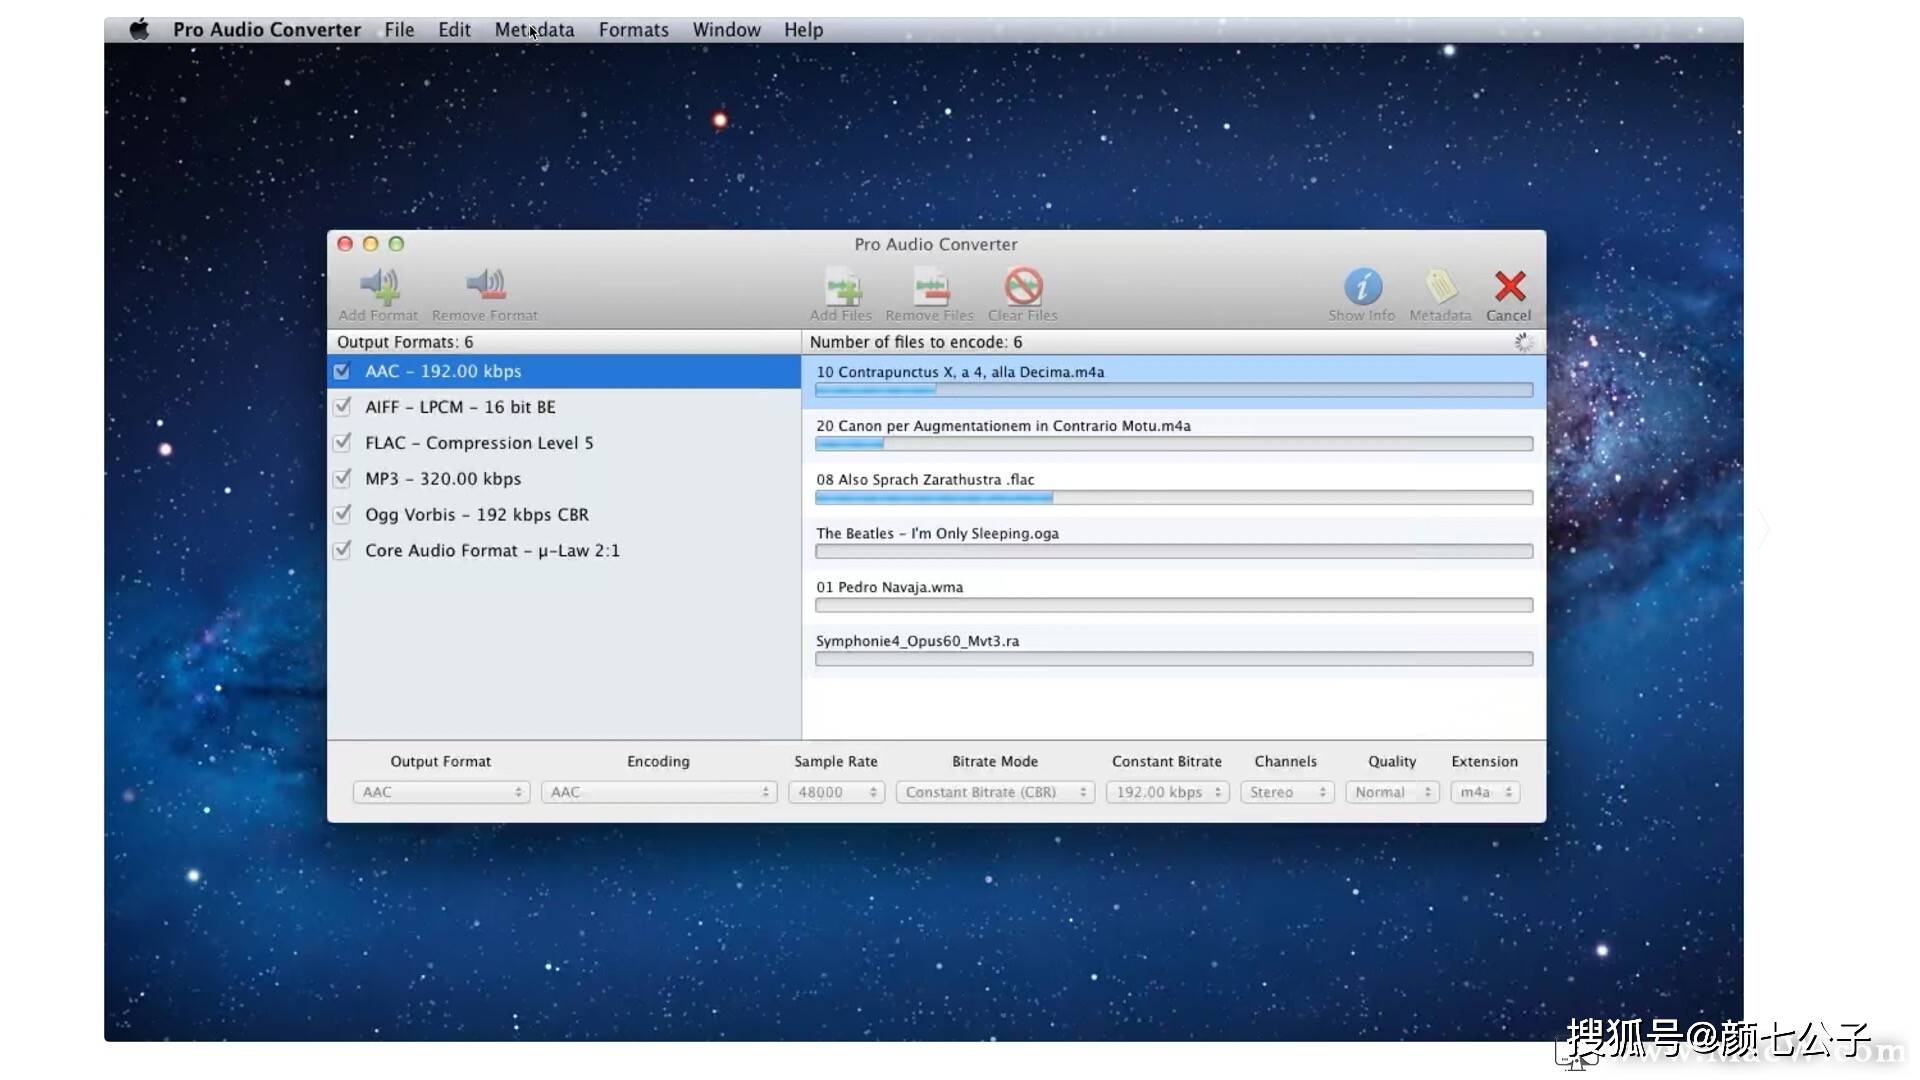Viewport: 1920px width, 1080px height.
Task: Toggle the Ogg Vorbis - 192 kbps CBR checkbox
Action: (342, 514)
